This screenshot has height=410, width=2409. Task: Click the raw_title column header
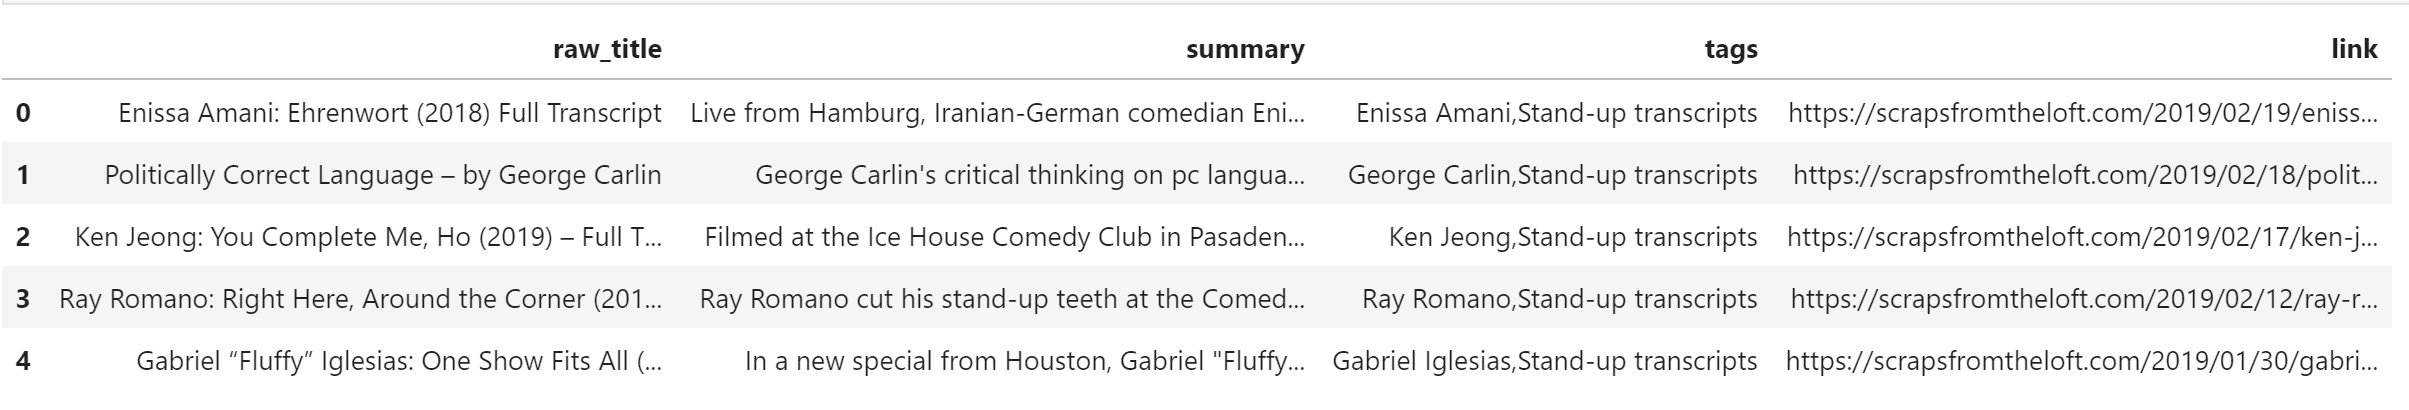(x=607, y=50)
